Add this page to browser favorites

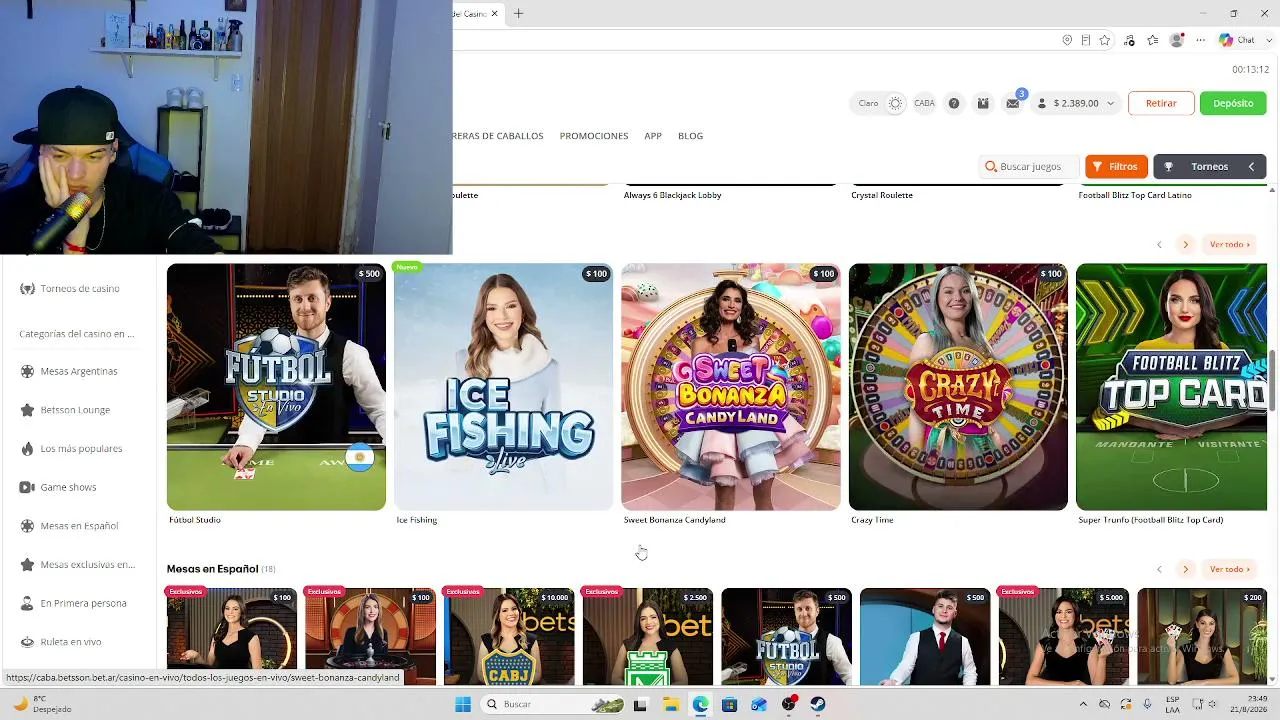point(1105,40)
